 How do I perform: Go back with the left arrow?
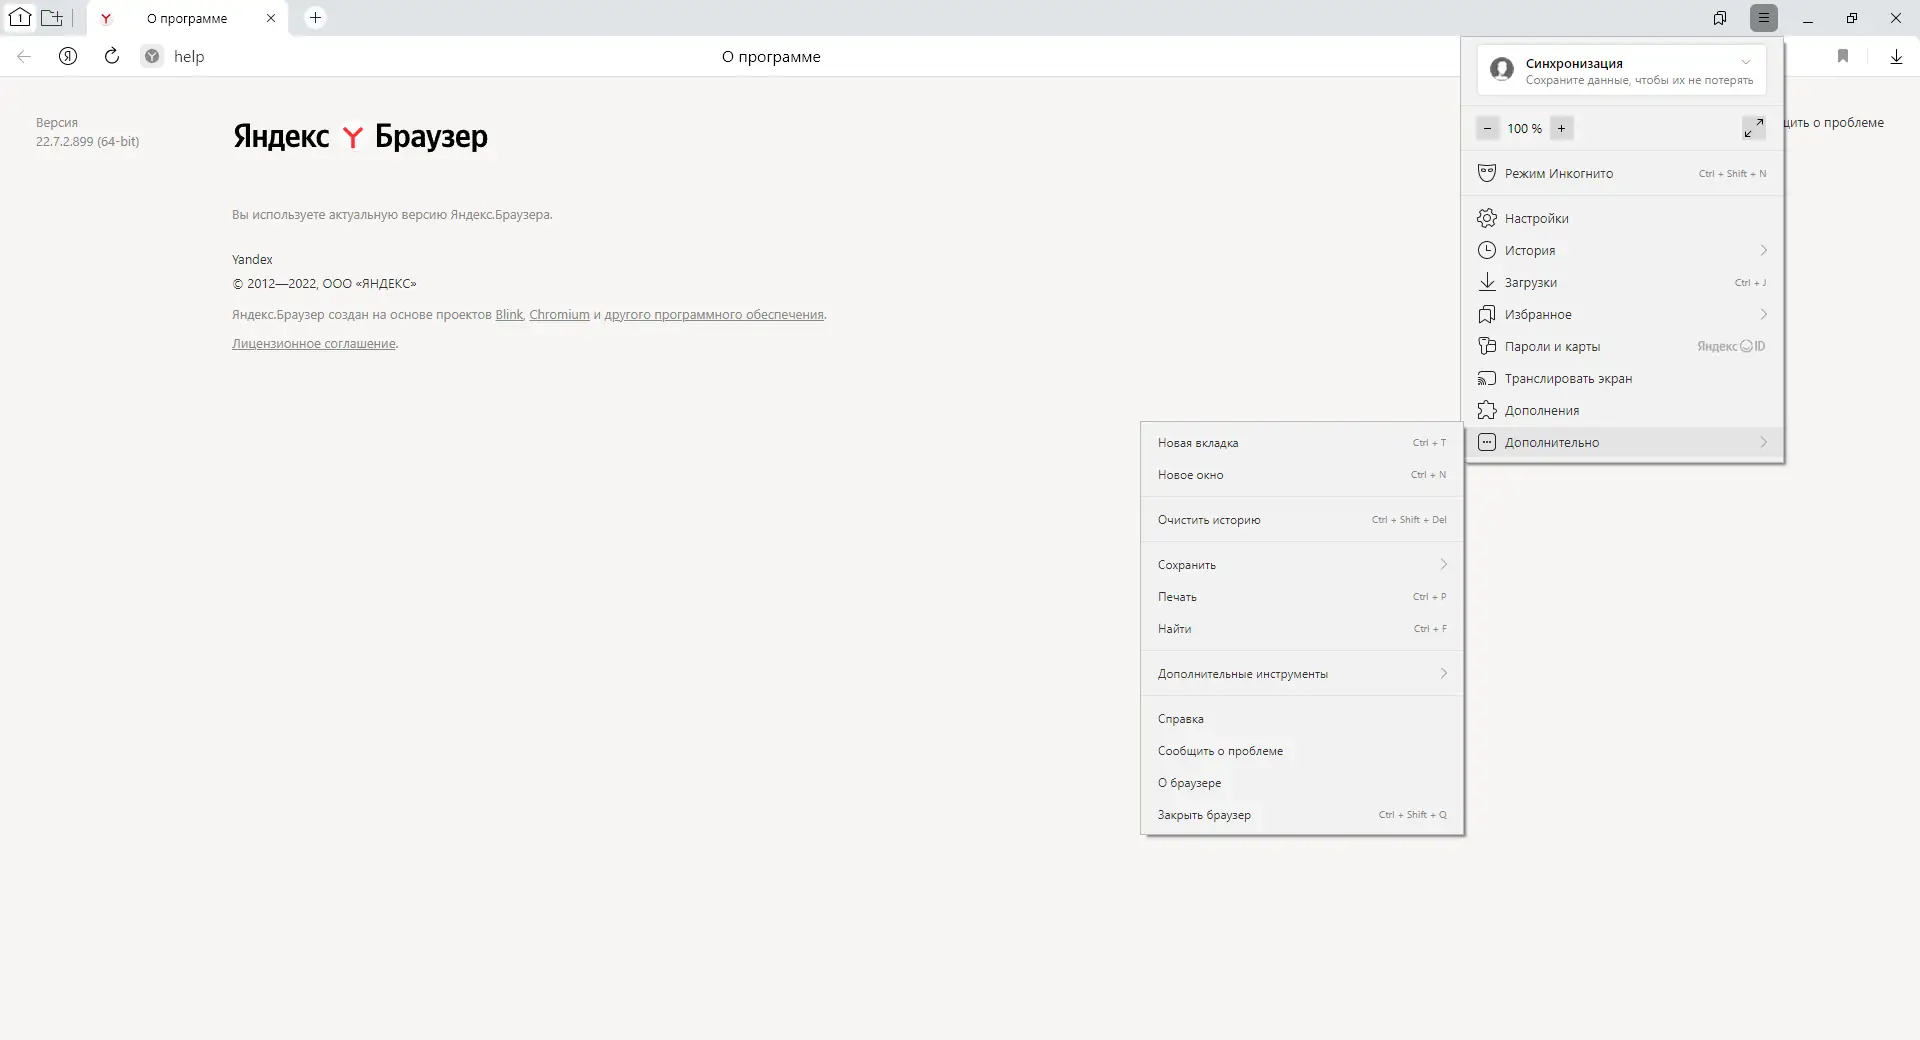(24, 57)
